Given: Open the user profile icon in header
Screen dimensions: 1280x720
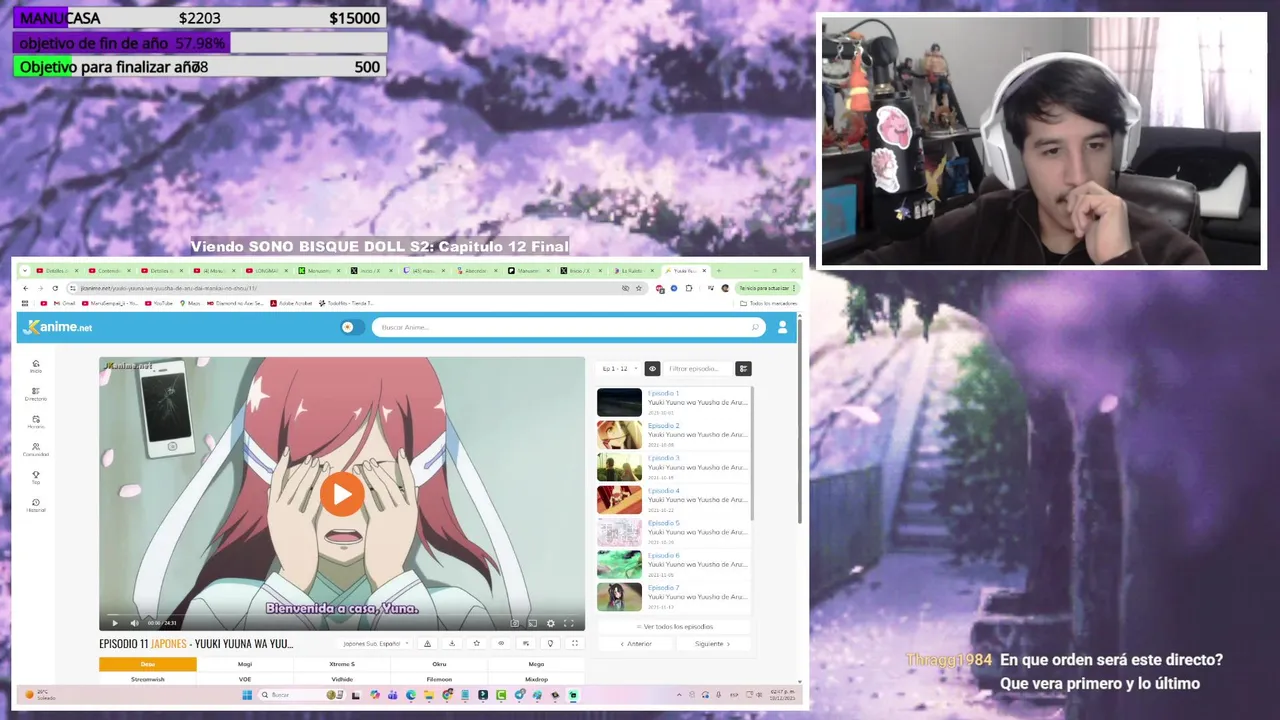Looking at the screenshot, I should point(782,327).
